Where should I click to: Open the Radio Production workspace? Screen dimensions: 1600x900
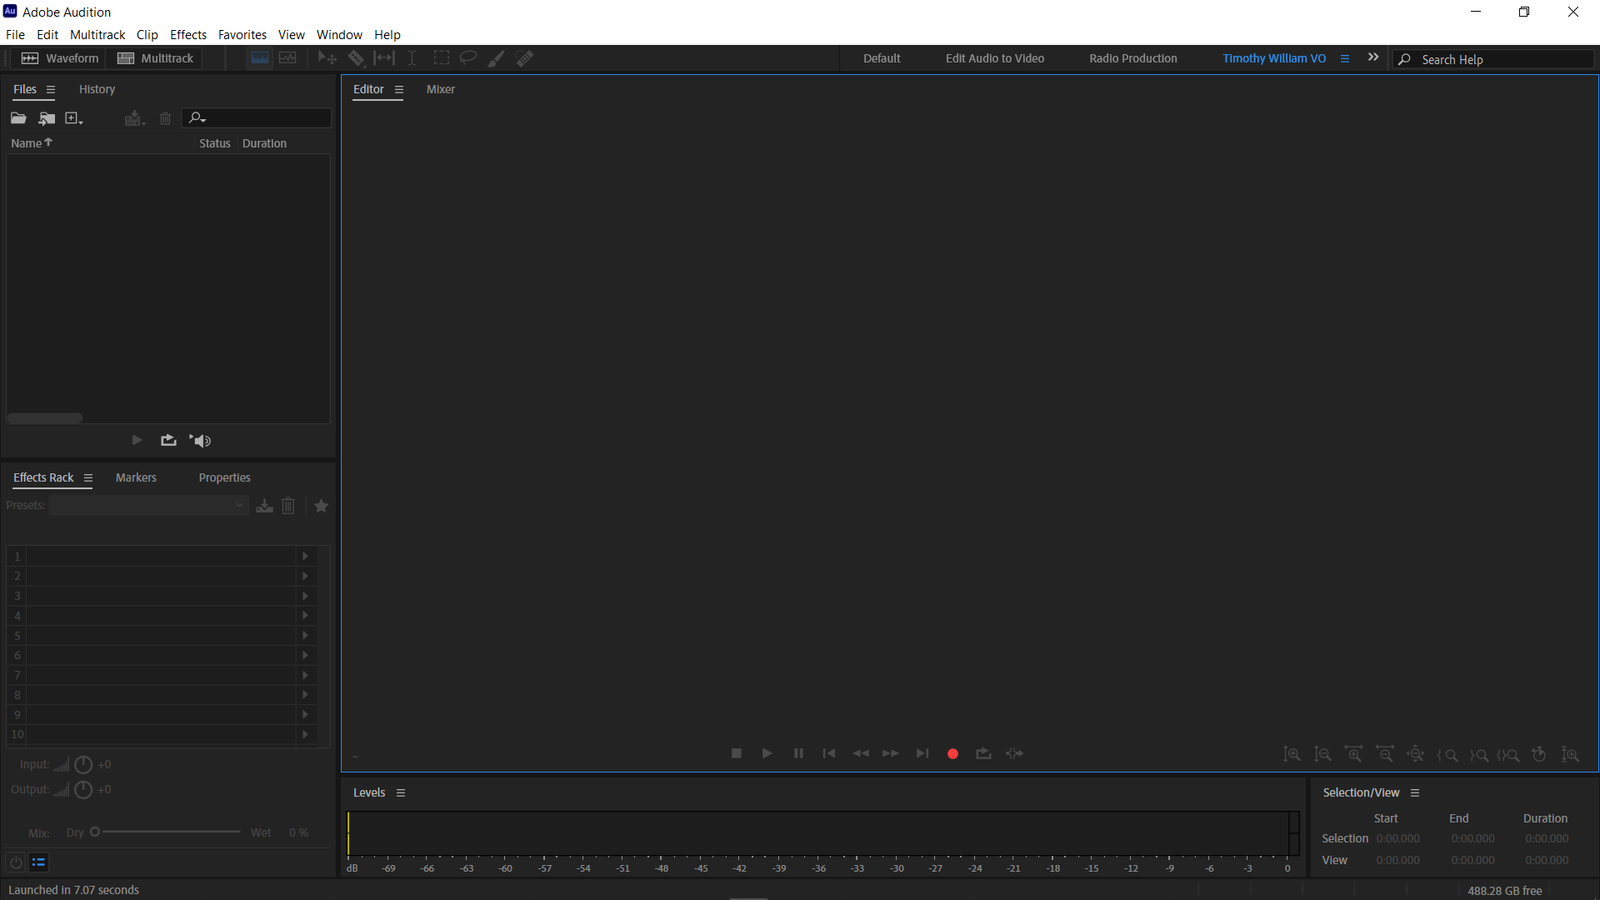pyautogui.click(x=1133, y=58)
